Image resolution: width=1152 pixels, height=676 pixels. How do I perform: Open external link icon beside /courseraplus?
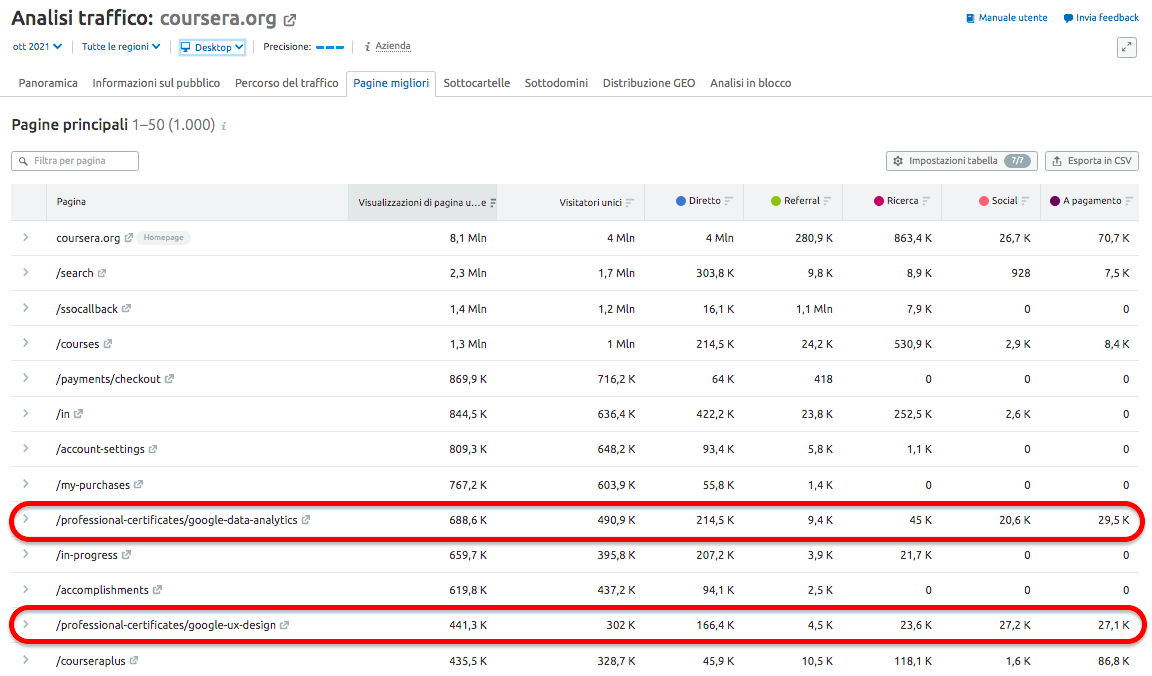[134, 661]
